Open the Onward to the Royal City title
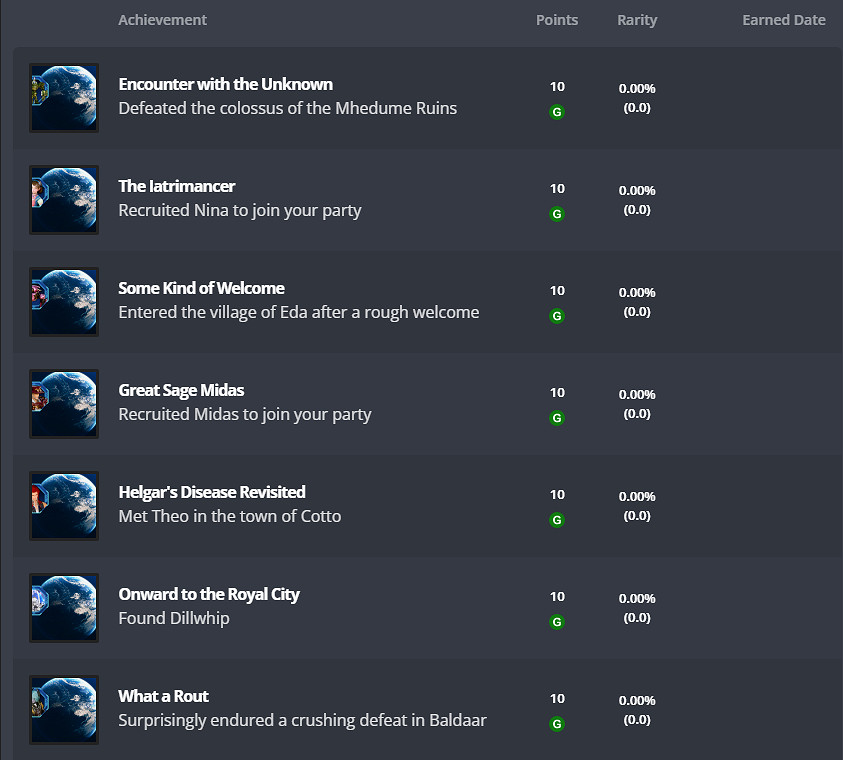 [x=208, y=594]
